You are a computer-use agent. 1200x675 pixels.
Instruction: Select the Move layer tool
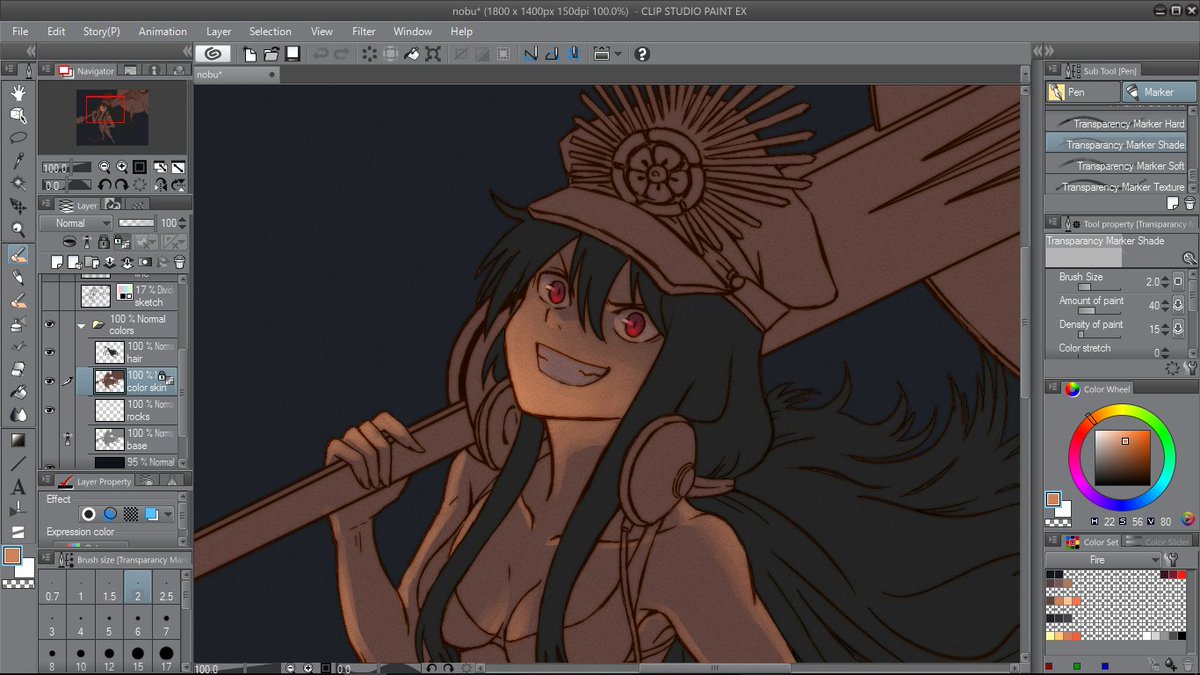[x=18, y=207]
